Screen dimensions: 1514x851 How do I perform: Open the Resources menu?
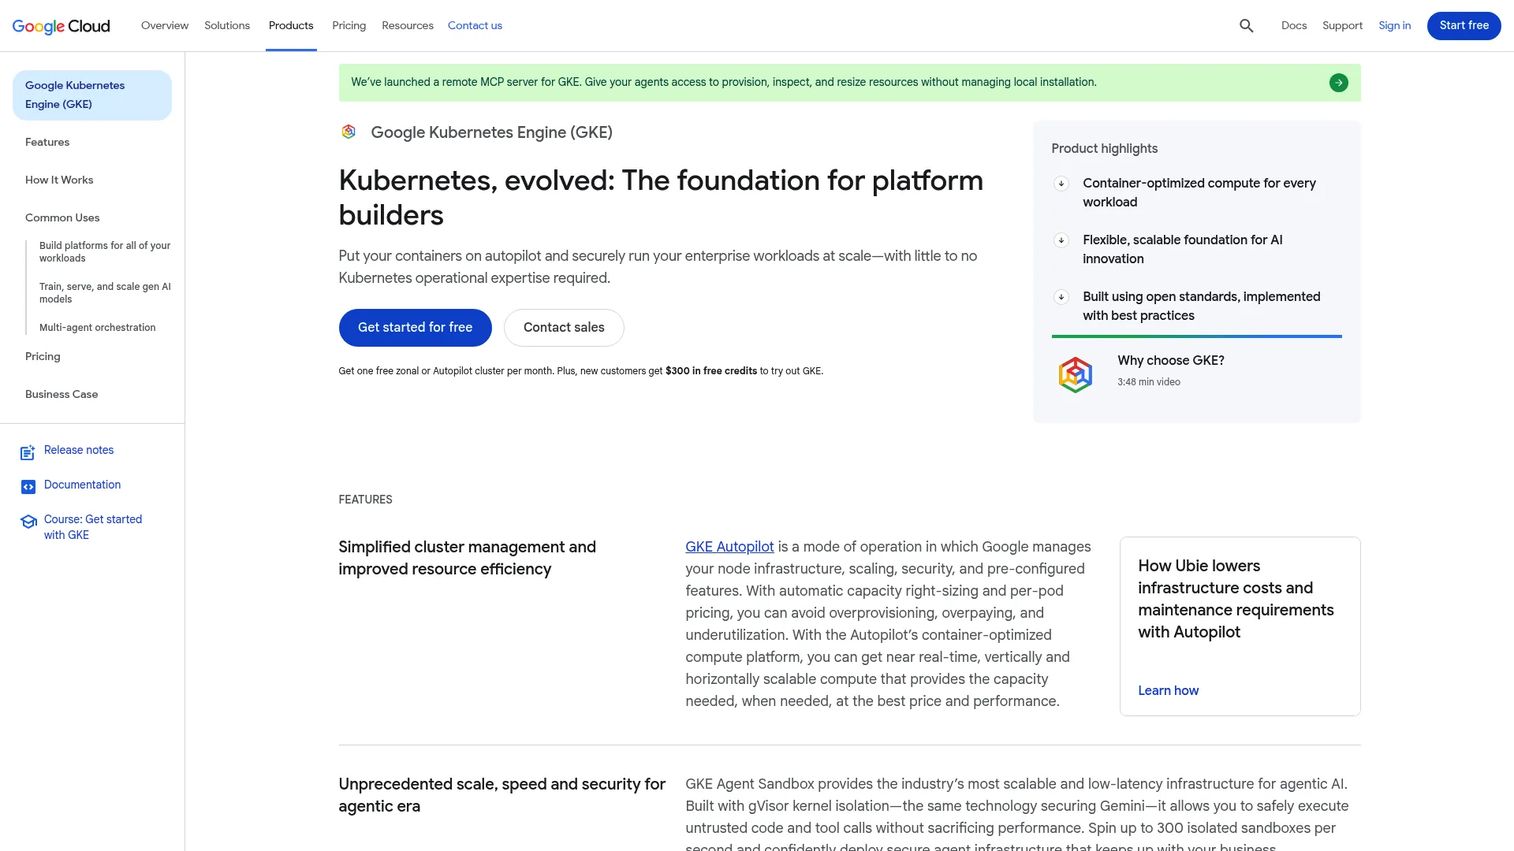(407, 26)
